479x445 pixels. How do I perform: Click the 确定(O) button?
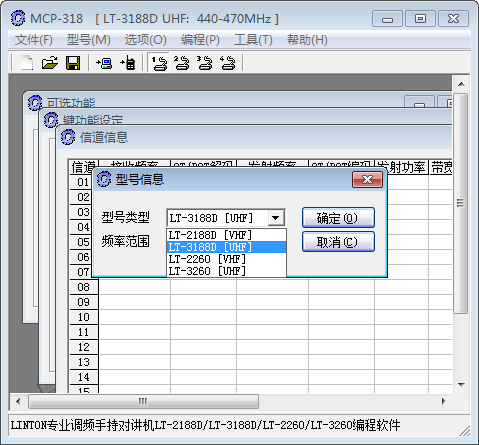click(x=338, y=218)
